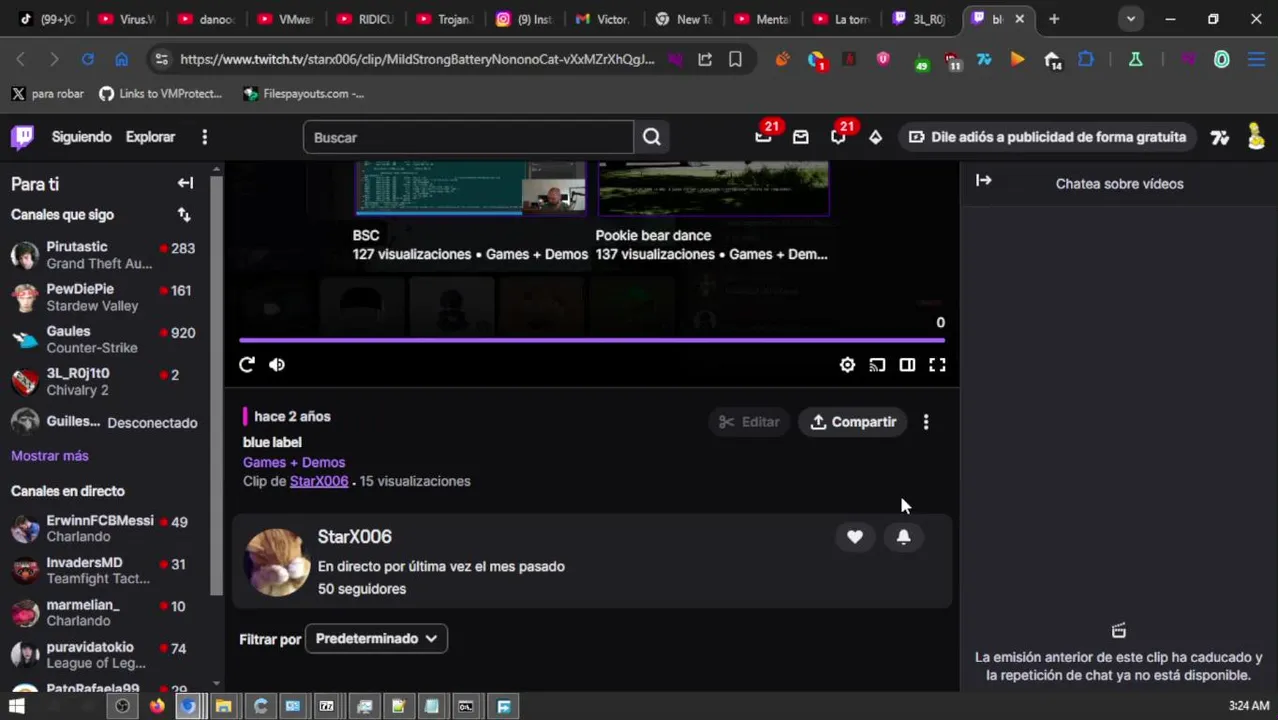The image size is (1278, 720).
Task: Open the Filespayouts.com bookmark
Action: click(303, 94)
